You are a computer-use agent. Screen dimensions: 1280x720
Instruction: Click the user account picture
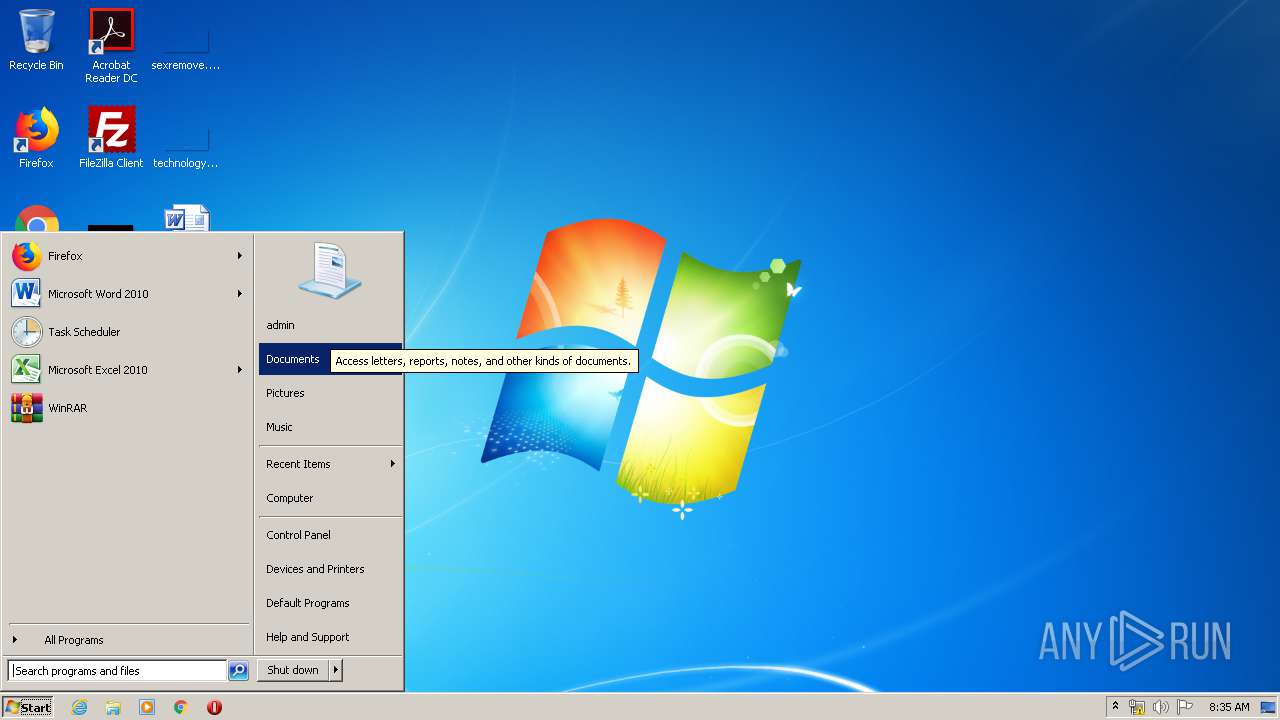tap(330, 270)
